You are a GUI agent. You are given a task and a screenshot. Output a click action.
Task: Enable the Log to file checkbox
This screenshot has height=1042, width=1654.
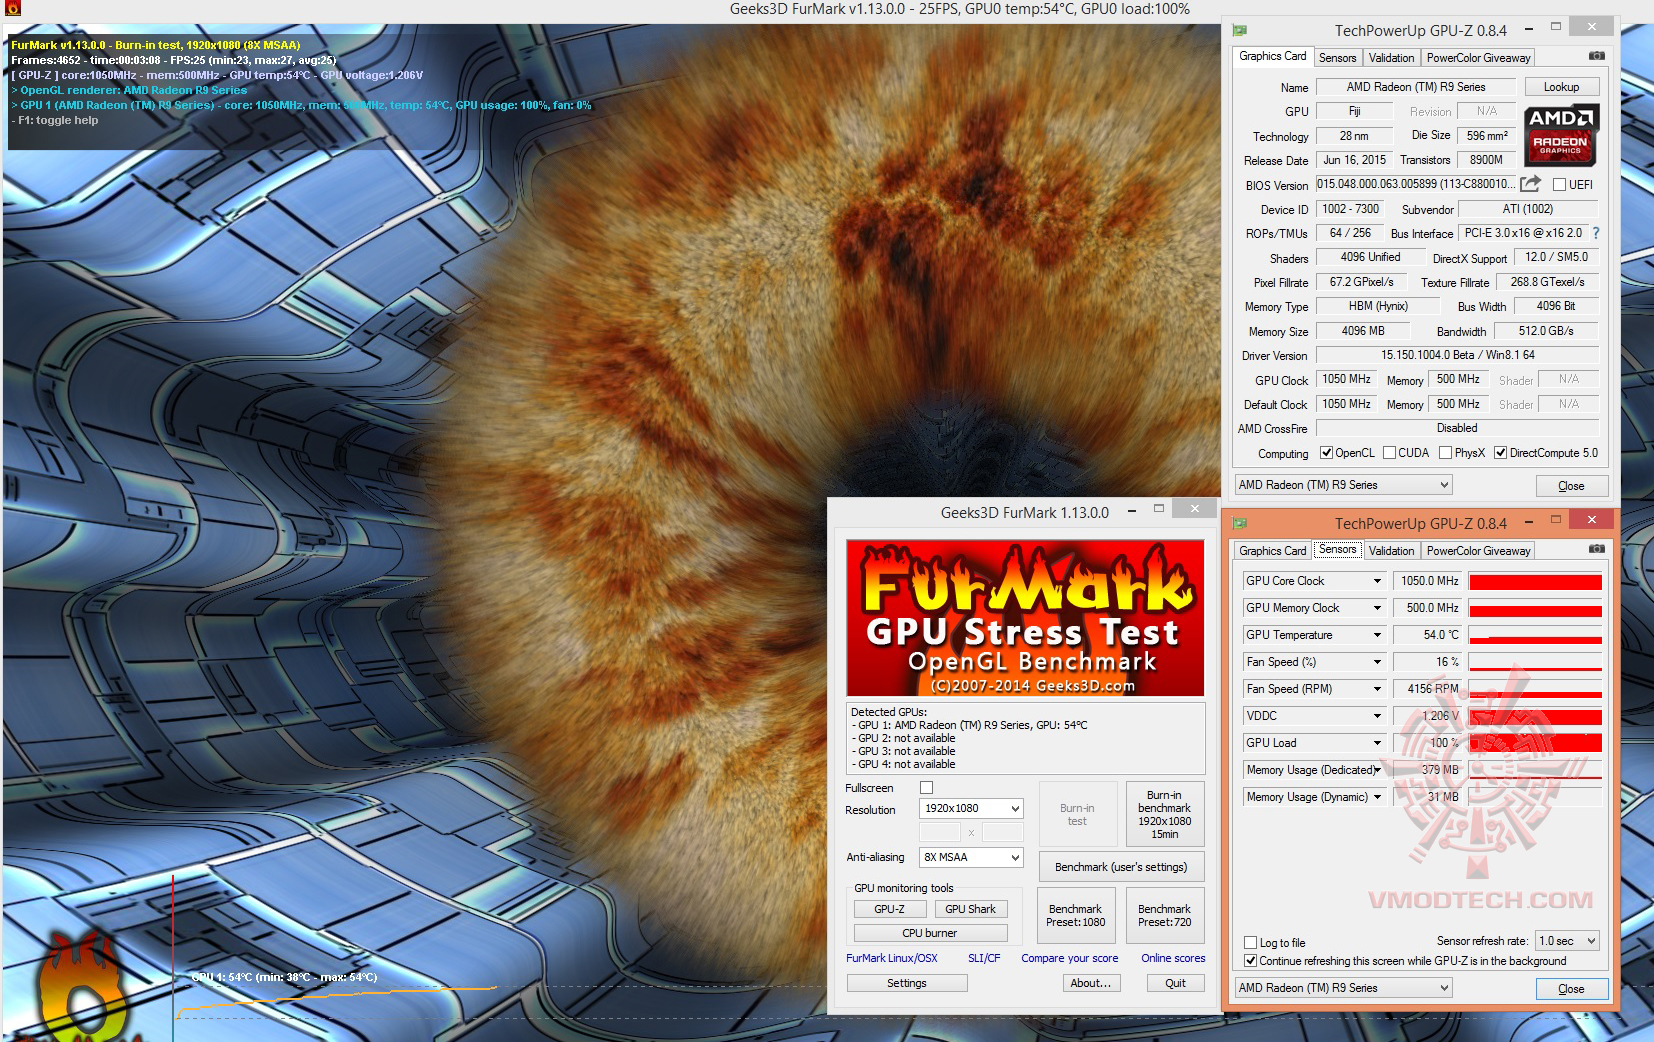point(1250,942)
